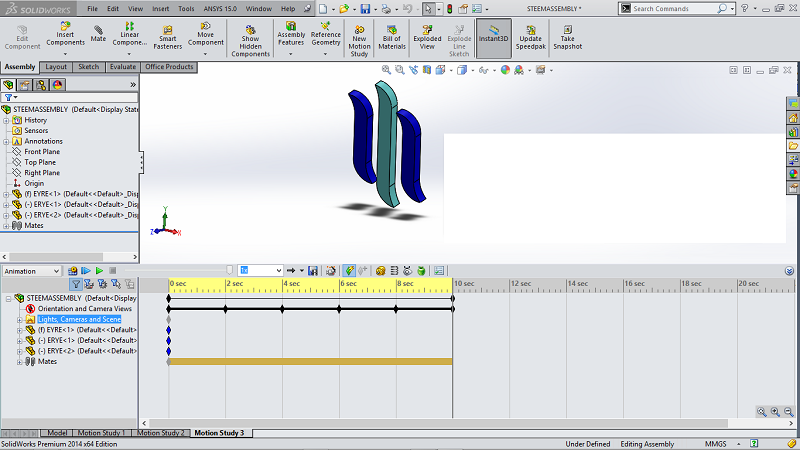This screenshot has width=800, height=450.
Task: Open the Tools menu
Action: [x=186, y=9]
